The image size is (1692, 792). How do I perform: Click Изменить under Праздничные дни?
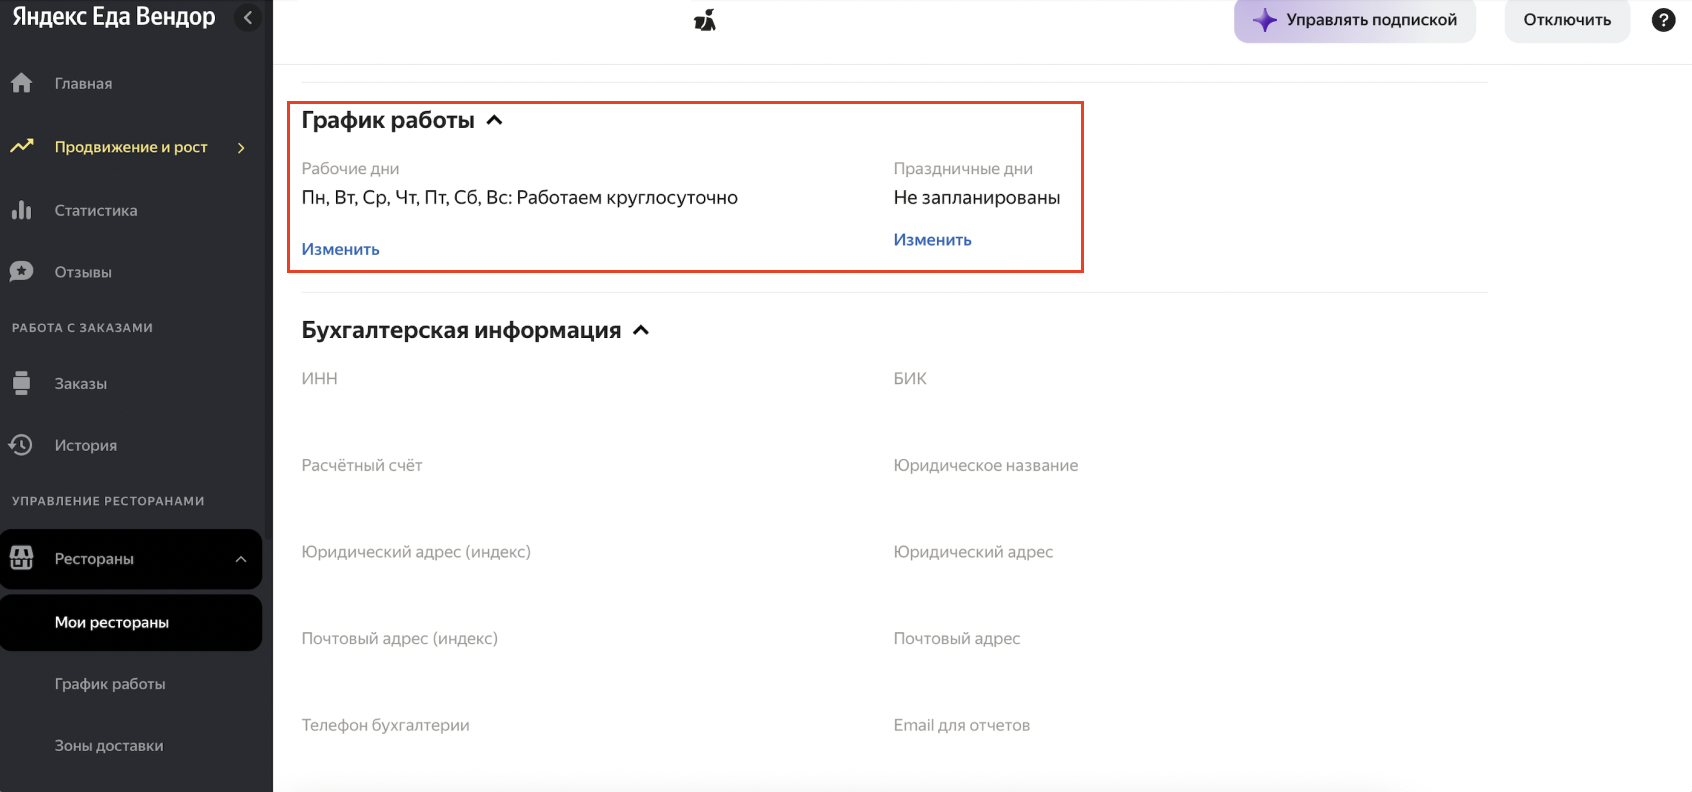coord(932,240)
